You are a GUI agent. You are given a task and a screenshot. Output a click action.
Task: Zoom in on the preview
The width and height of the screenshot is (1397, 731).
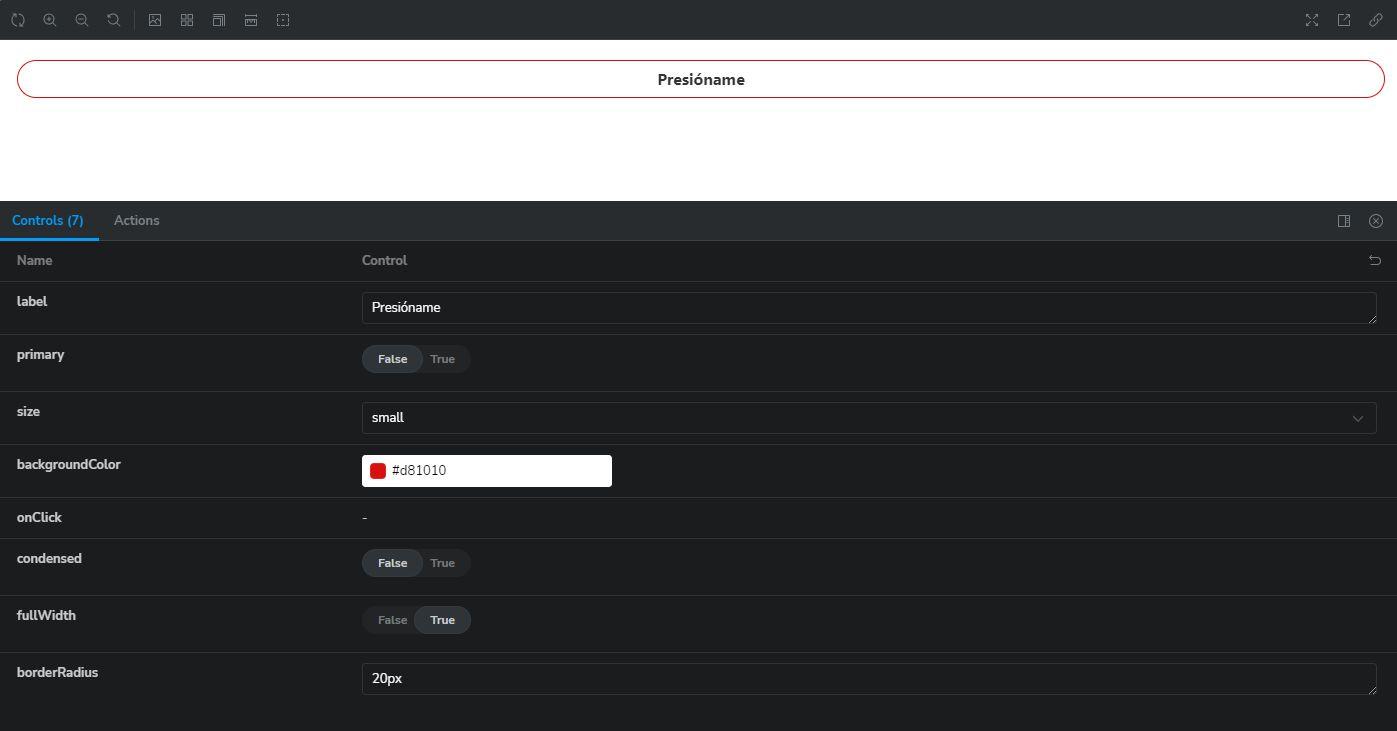tap(50, 20)
